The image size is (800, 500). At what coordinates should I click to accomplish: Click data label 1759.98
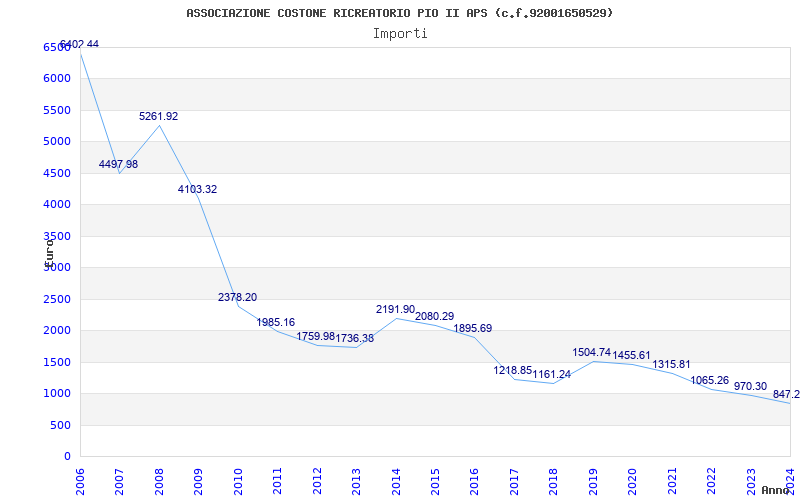315,336
